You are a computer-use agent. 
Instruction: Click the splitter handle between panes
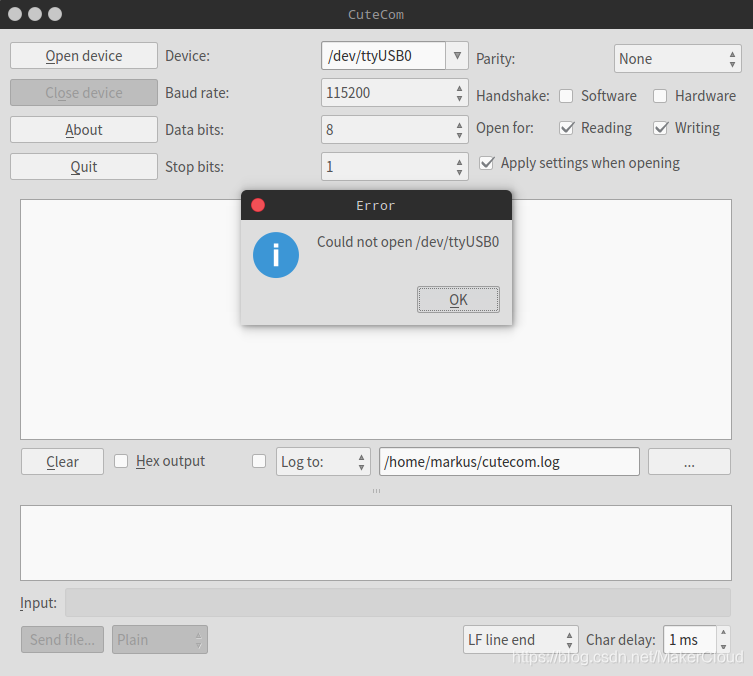tap(376, 491)
